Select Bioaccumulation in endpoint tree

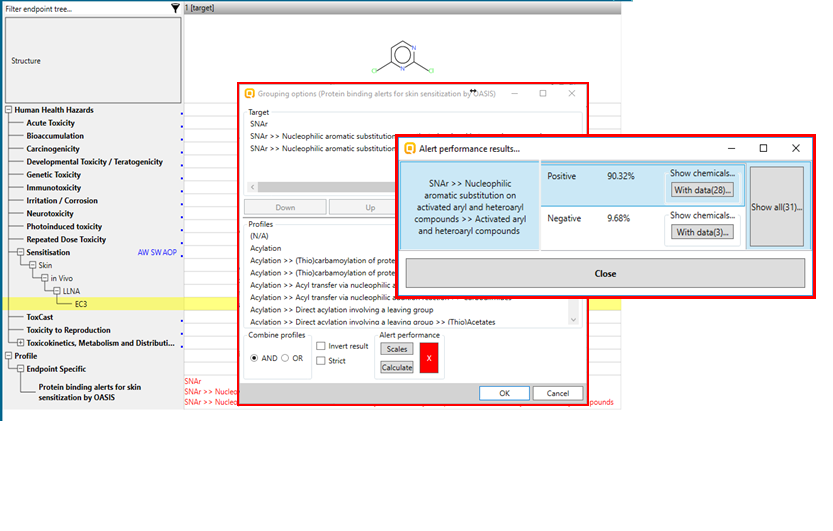55,136
